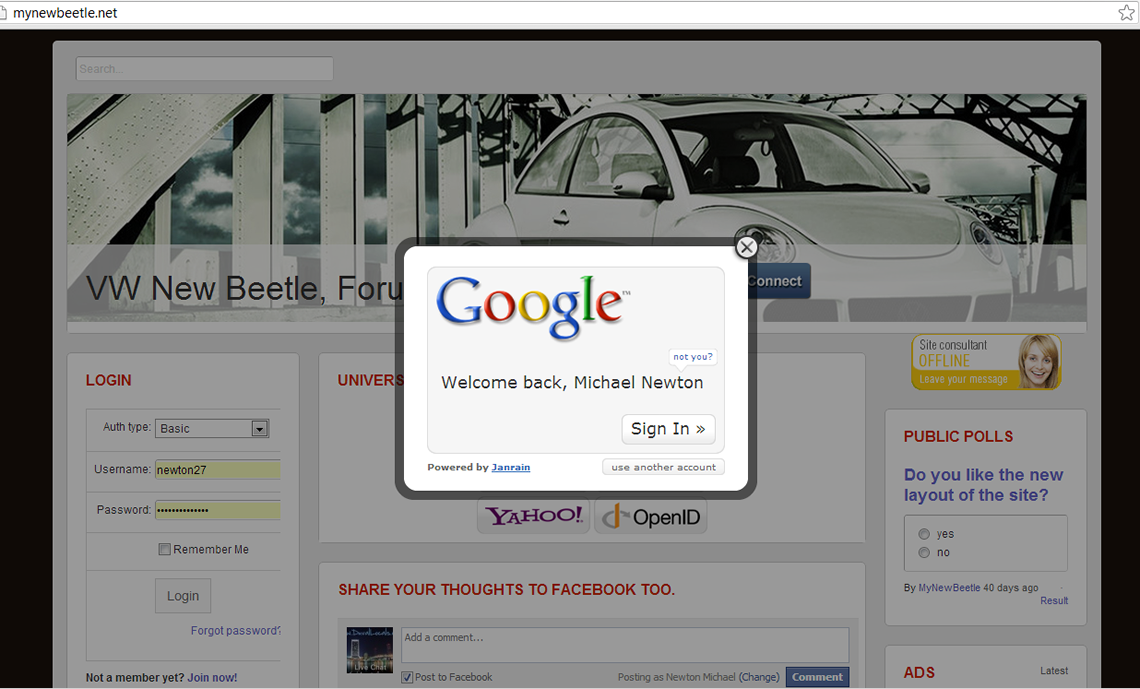The width and height of the screenshot is (1140, 689).
Task: Close the Google sign-in popup
Action: (x=746, y=247)
